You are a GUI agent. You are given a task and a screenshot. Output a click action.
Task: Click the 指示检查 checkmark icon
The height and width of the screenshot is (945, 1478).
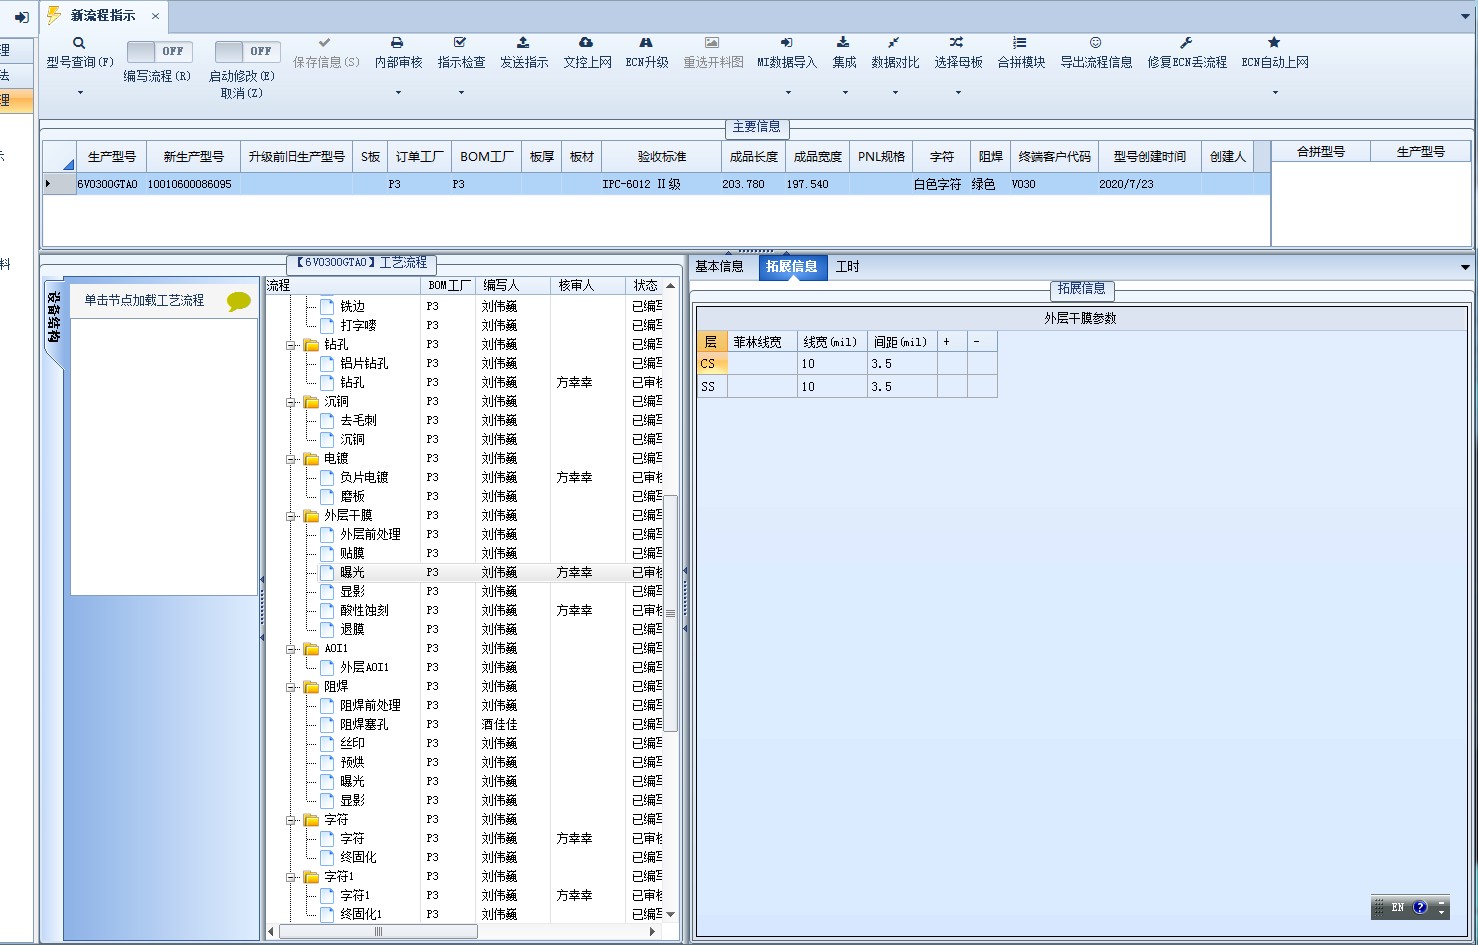point(460,43)
